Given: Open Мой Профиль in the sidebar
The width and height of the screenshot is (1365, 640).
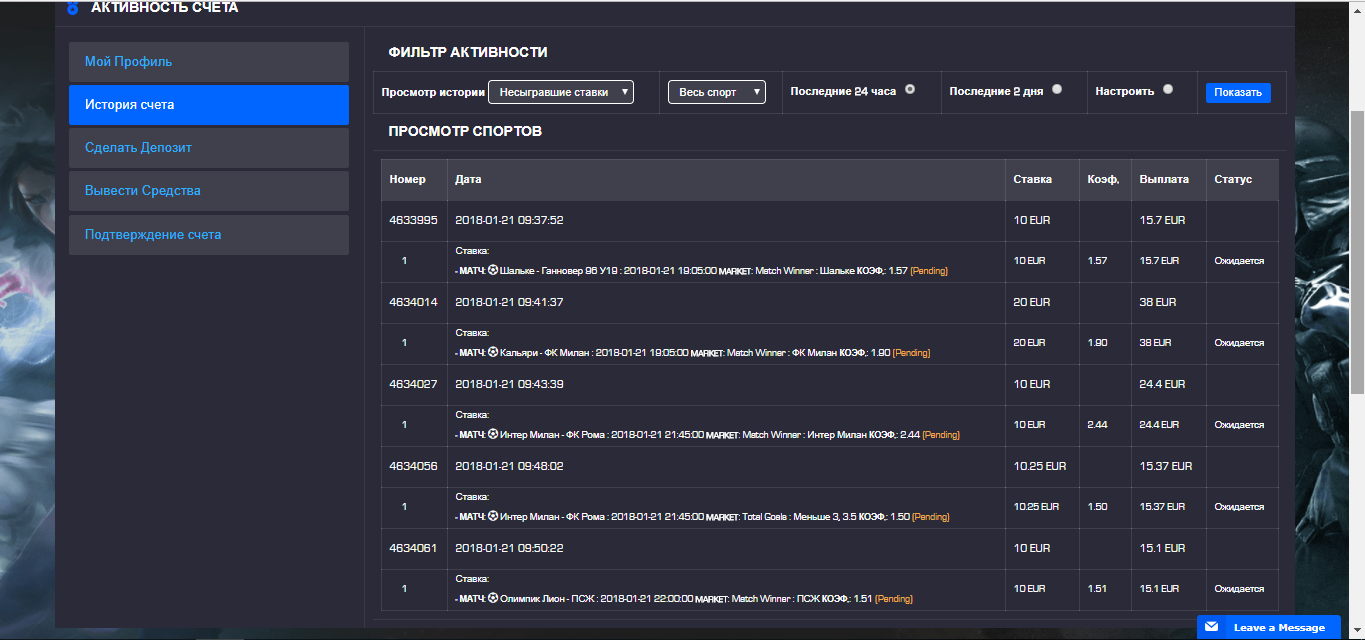Looking at the screenshot, I should (x=209, y=62).
